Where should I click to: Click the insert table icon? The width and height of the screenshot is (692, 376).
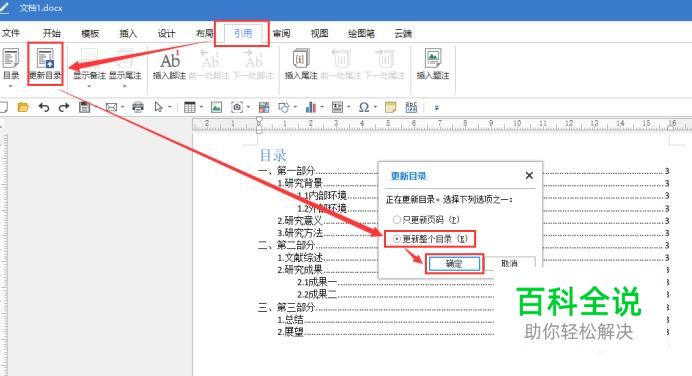click(190, 107)
